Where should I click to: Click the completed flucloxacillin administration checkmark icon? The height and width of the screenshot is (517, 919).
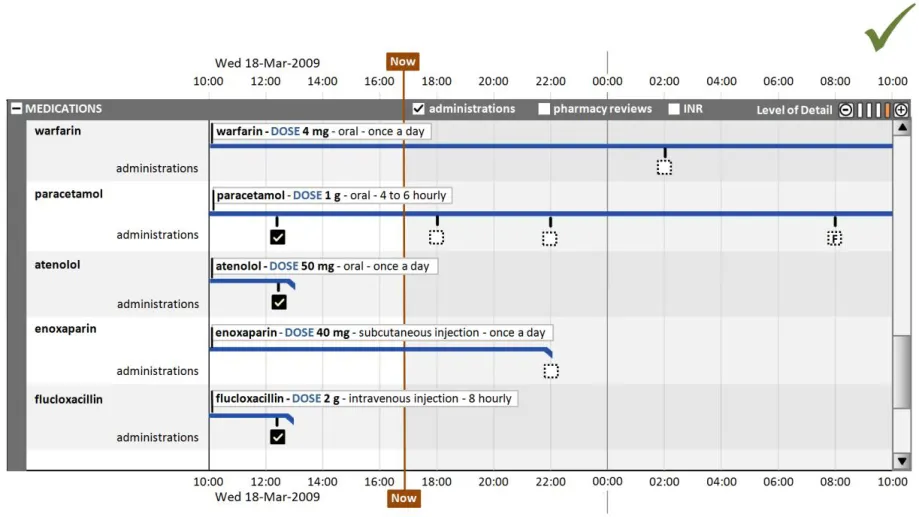tap(278, 437)
